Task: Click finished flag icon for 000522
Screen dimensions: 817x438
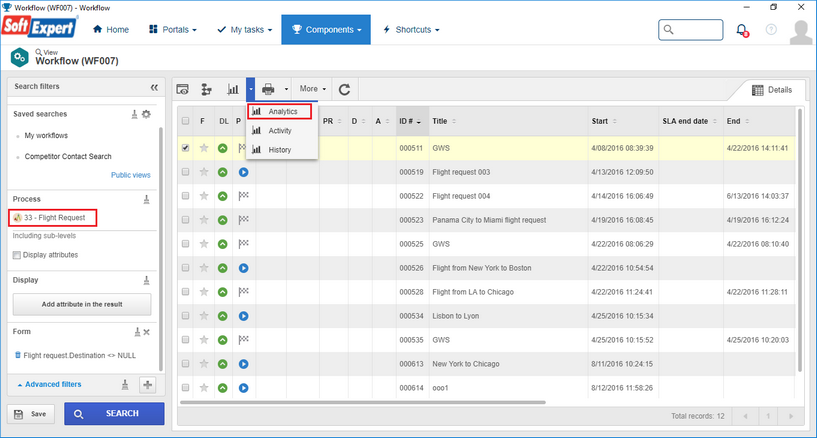Action: pos(243,196)
